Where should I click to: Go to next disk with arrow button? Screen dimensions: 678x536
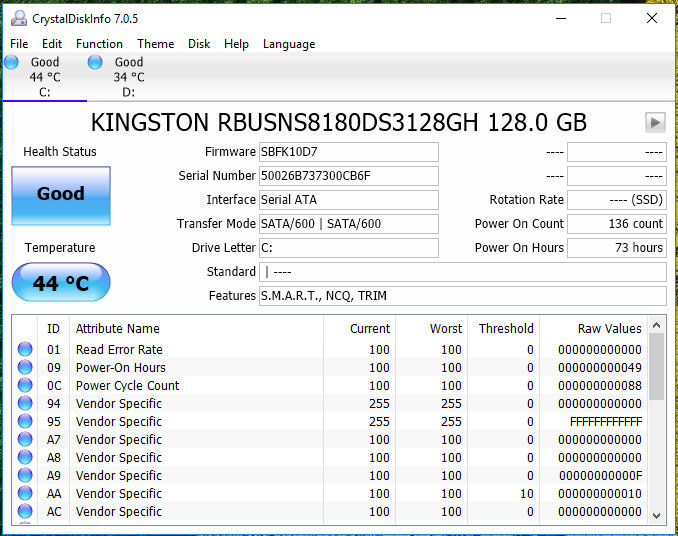tap(655, 122)
